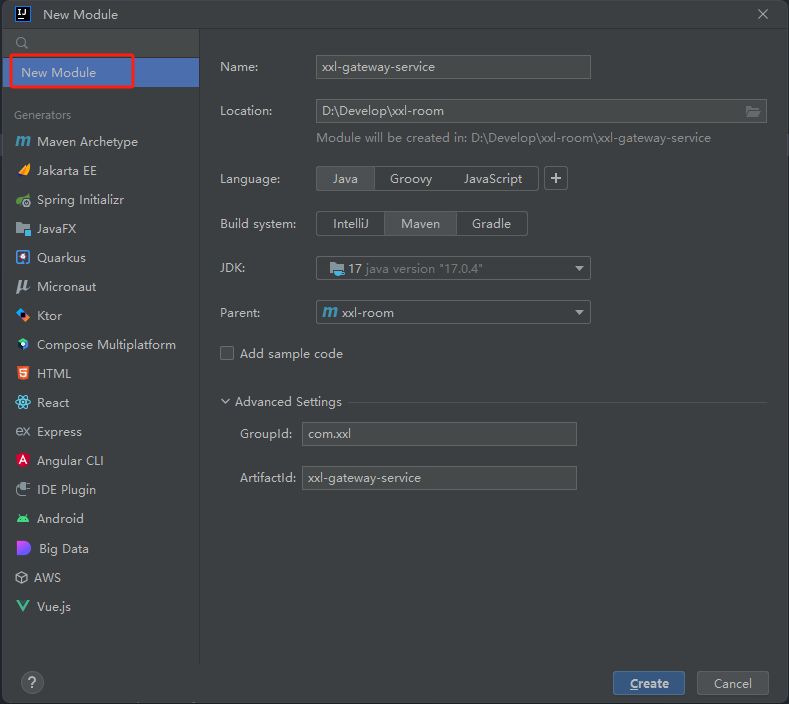Select JavaScript as the language

493,179
